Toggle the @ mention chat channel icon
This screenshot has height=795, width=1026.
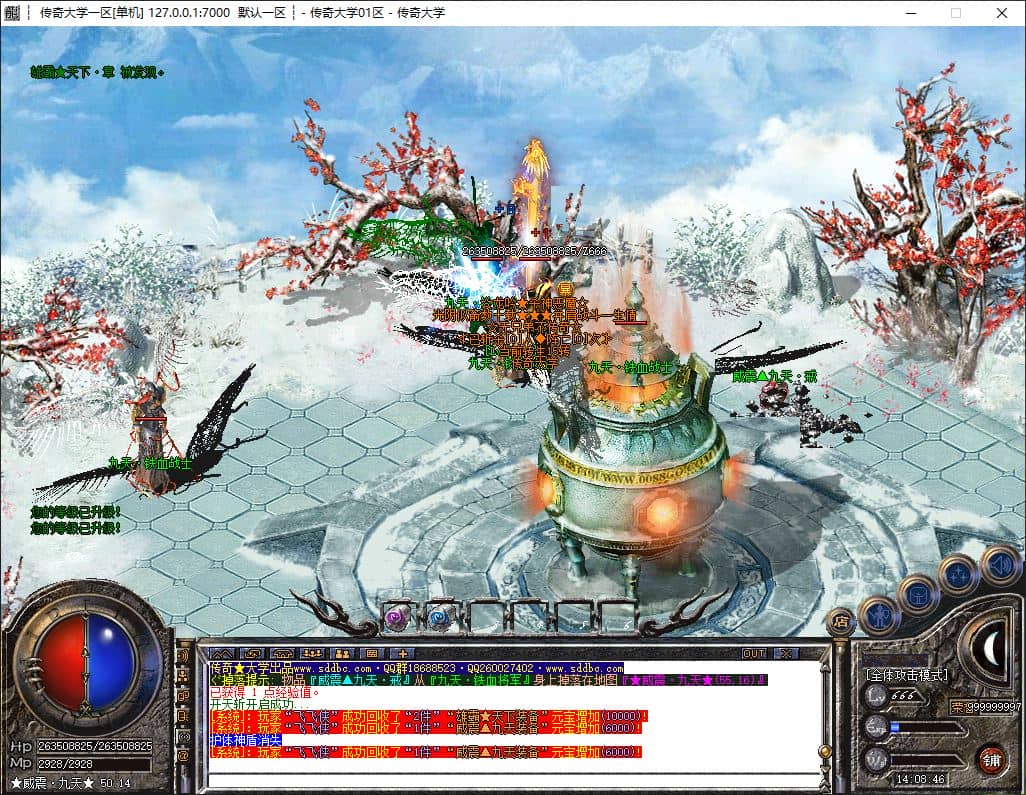pyautogui.click(x=184, y=756)
